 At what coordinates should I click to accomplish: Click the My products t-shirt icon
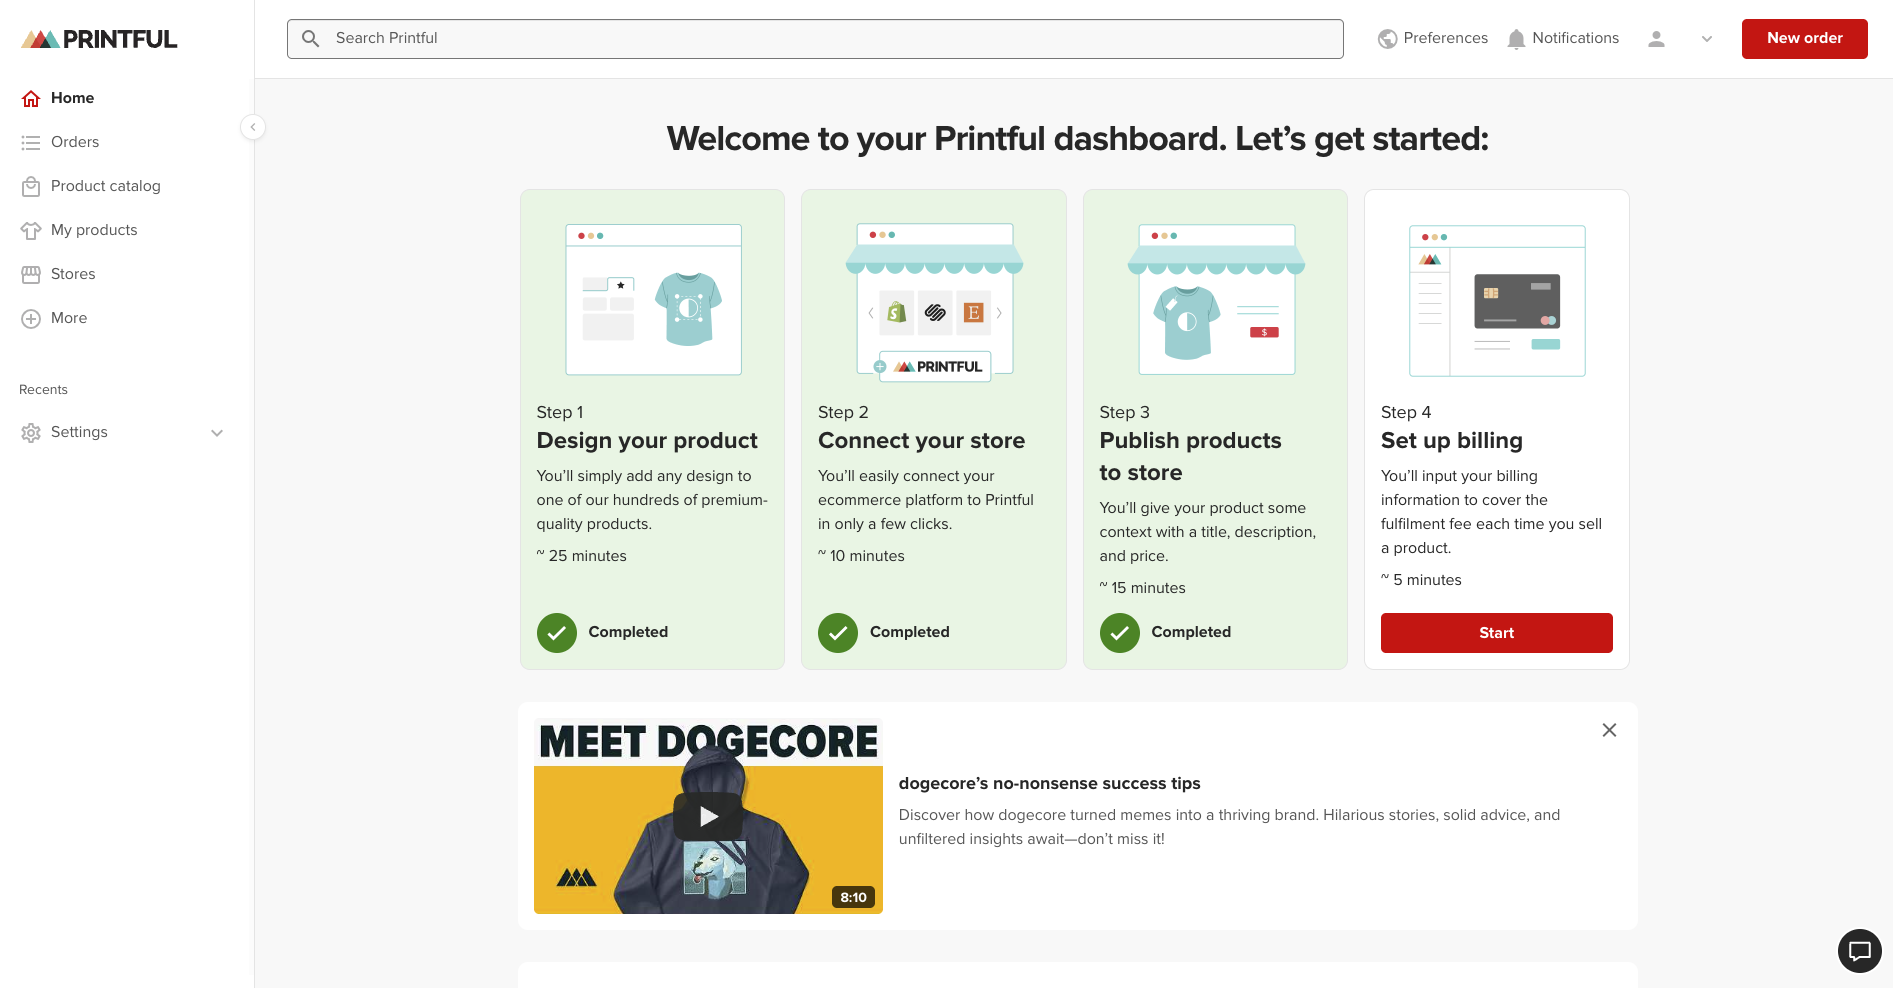[30, 230]
